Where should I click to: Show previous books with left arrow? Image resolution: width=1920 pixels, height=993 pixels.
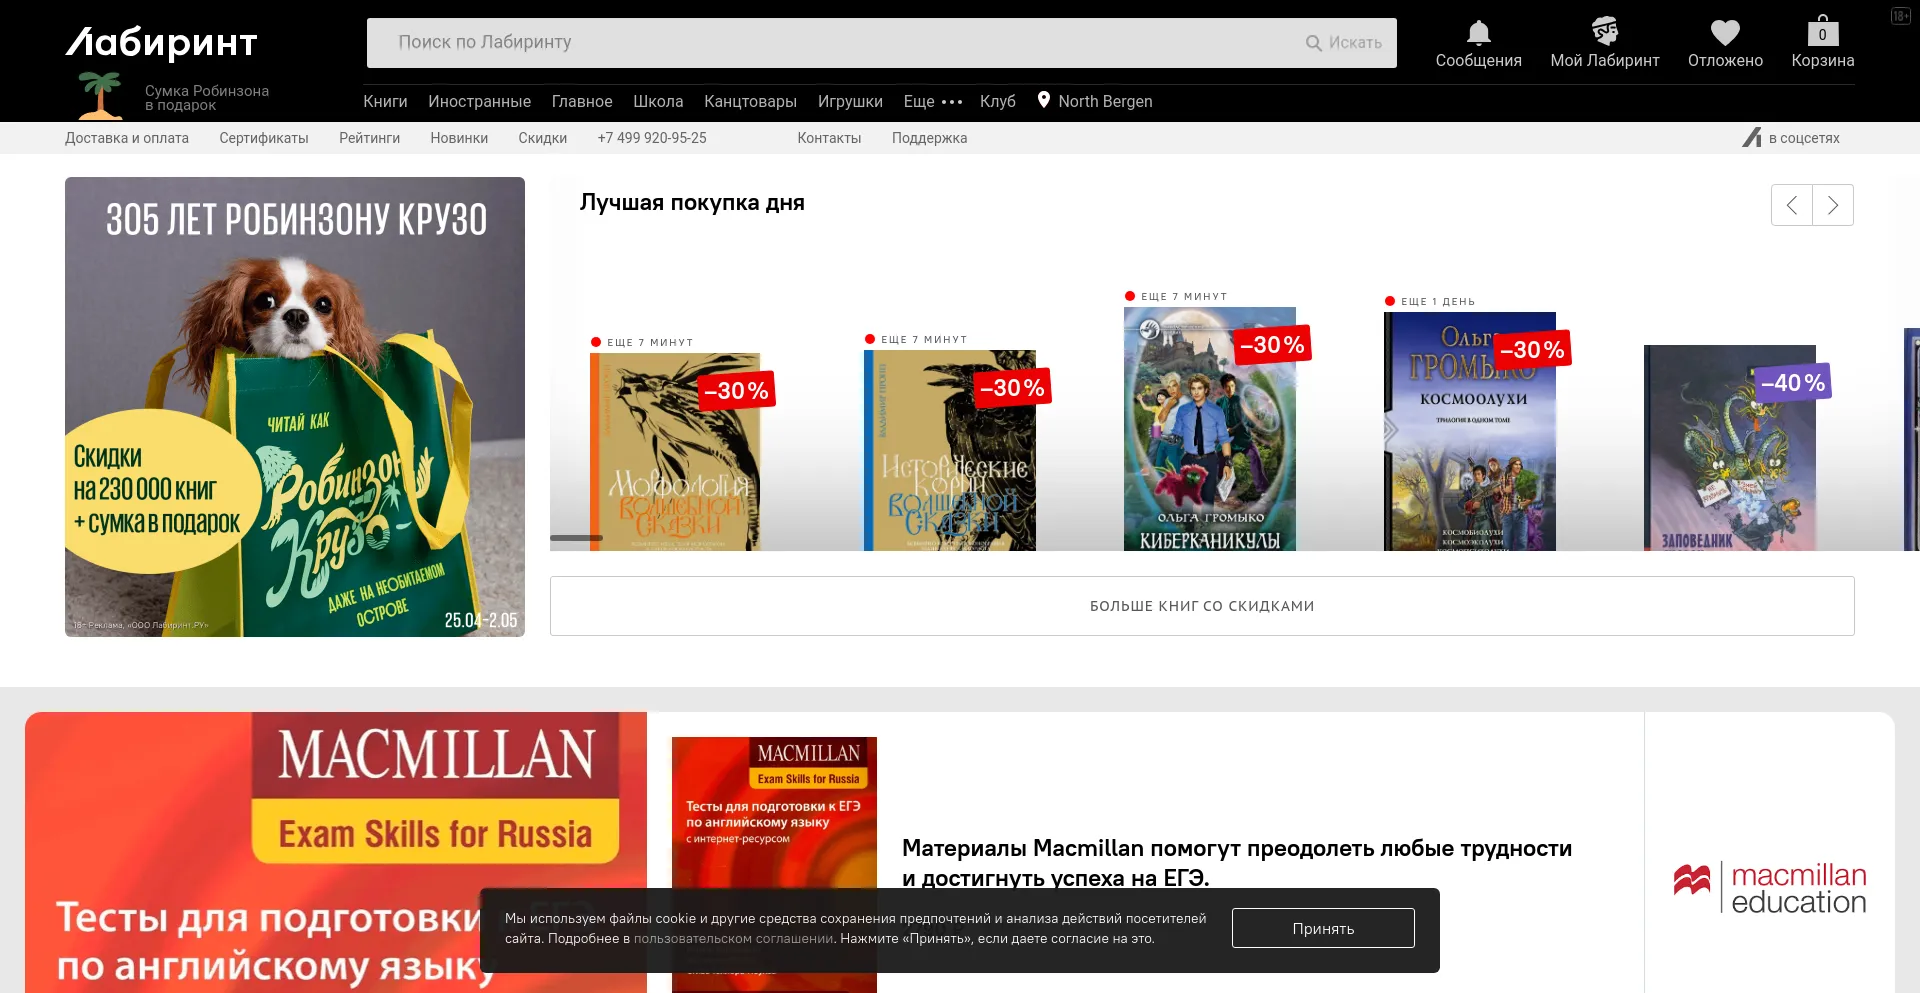(x=1791, y=205)
